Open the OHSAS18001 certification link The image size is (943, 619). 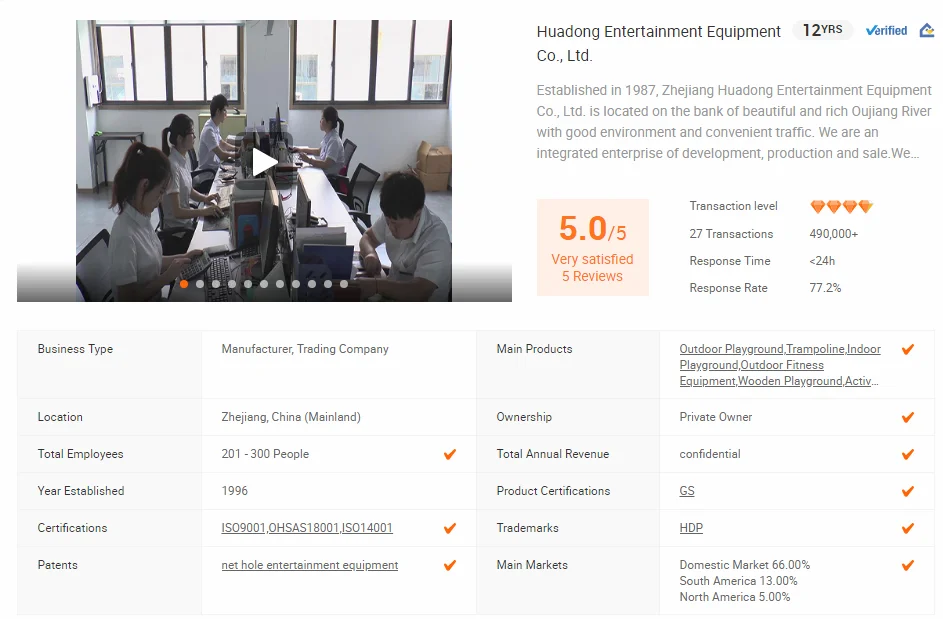pyautogui.click(x=304, y=528)
